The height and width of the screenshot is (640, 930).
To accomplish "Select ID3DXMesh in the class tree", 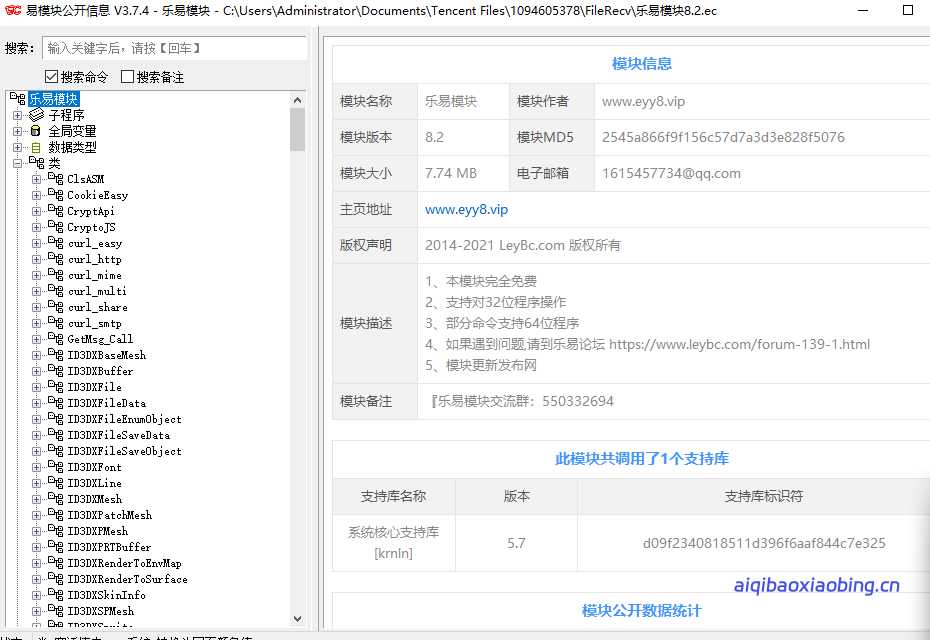I will pos(94,499).
